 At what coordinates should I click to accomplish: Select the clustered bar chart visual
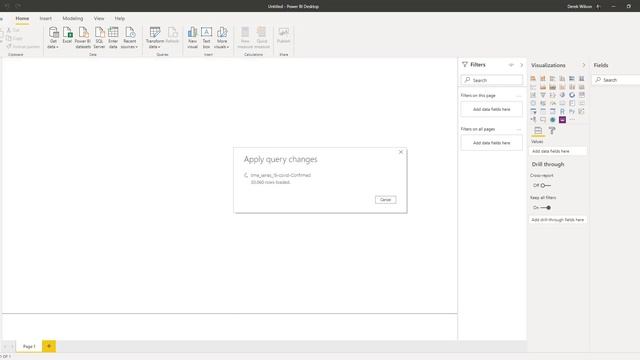[x=553, y=78]
